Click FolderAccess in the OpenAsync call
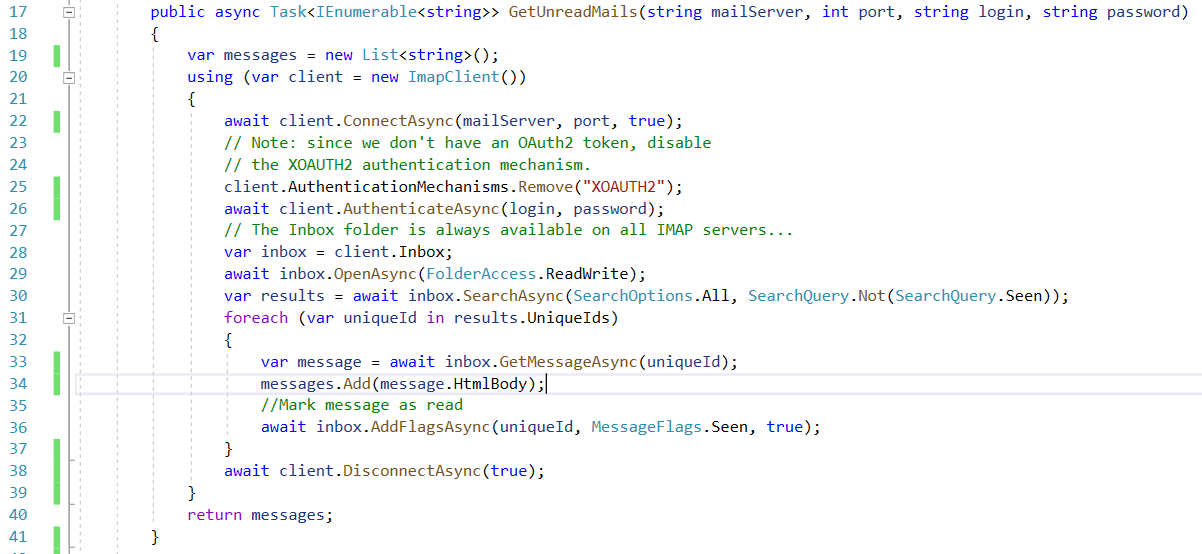 [x=480, y=274]
